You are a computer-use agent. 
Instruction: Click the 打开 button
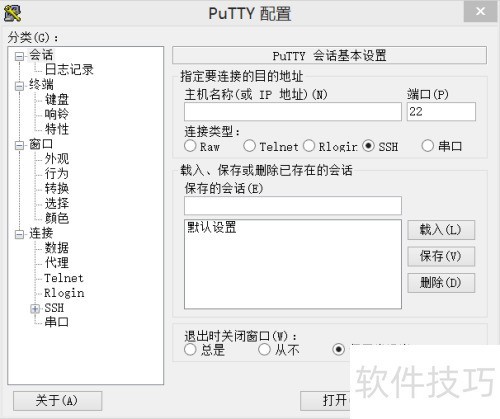click(x=326, y=401)
